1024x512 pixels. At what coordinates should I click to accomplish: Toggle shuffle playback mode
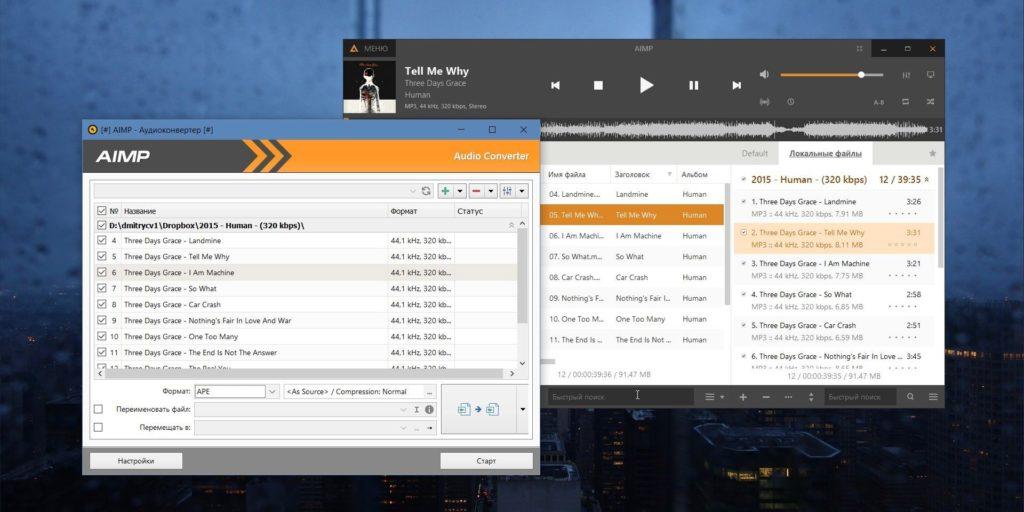[x=931, y=101]
